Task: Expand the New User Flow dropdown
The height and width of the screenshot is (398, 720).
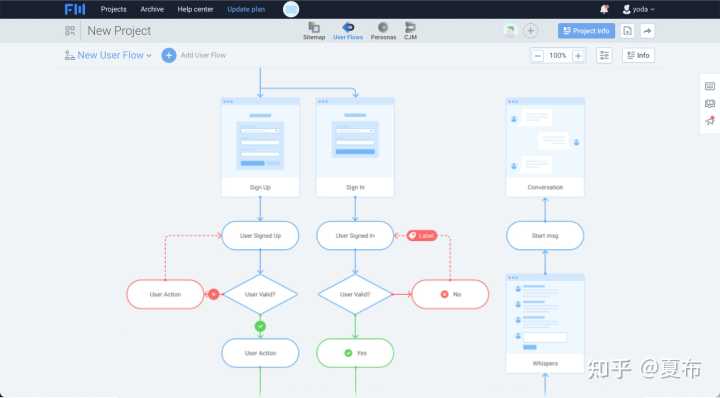Action: click(108, 55)
